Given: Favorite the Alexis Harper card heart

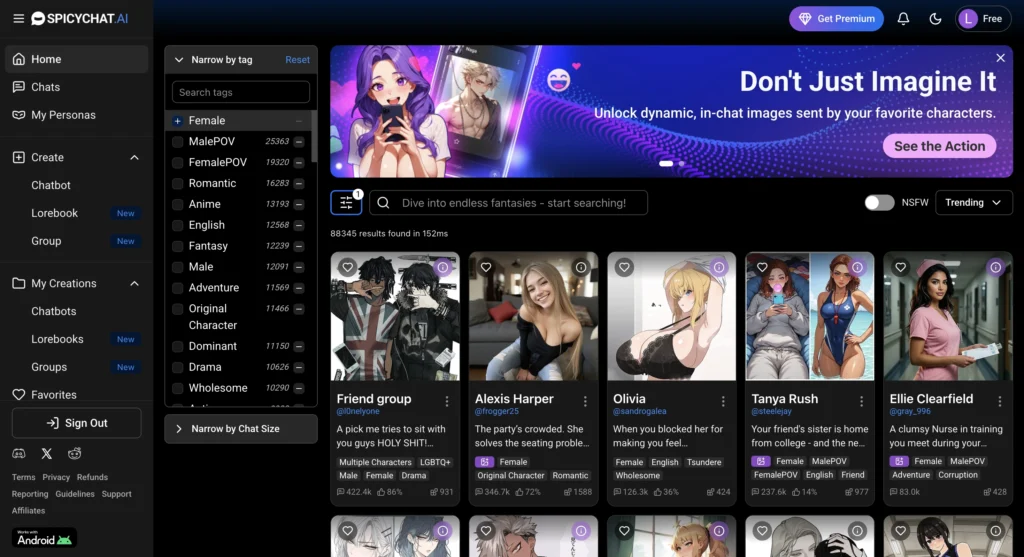Looking at the screenshot, I should pyautogui.click(x=486, y=267).
